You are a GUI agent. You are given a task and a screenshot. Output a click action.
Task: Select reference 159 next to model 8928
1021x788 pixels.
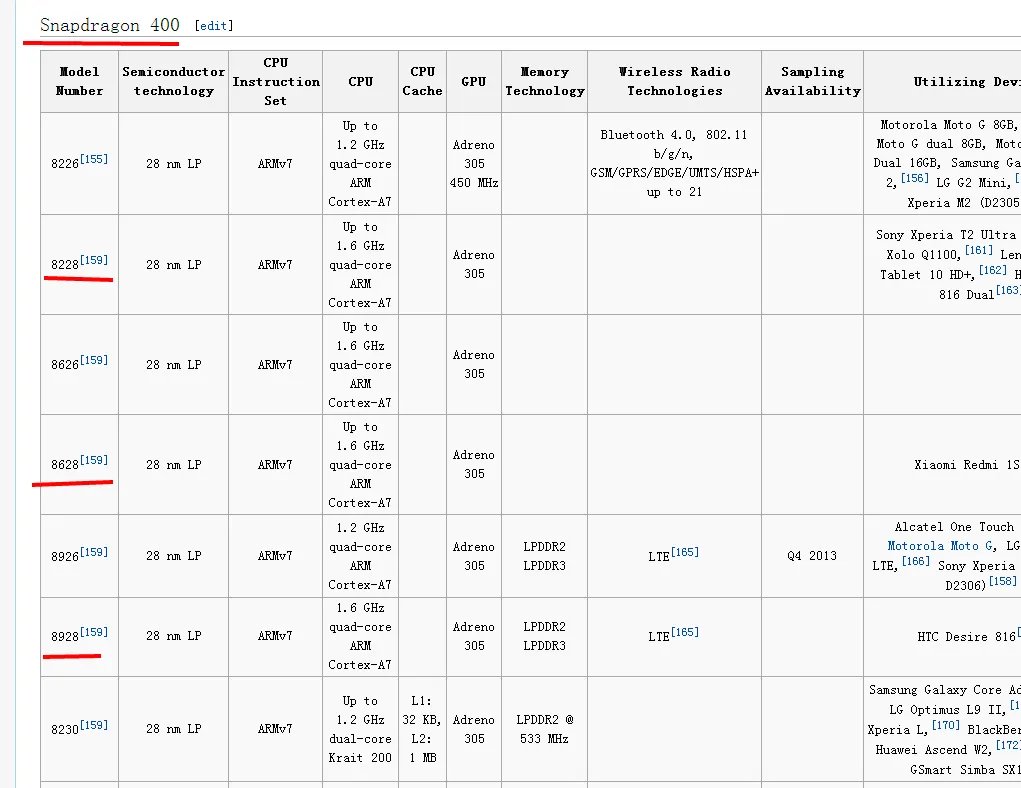coord(94,632)
